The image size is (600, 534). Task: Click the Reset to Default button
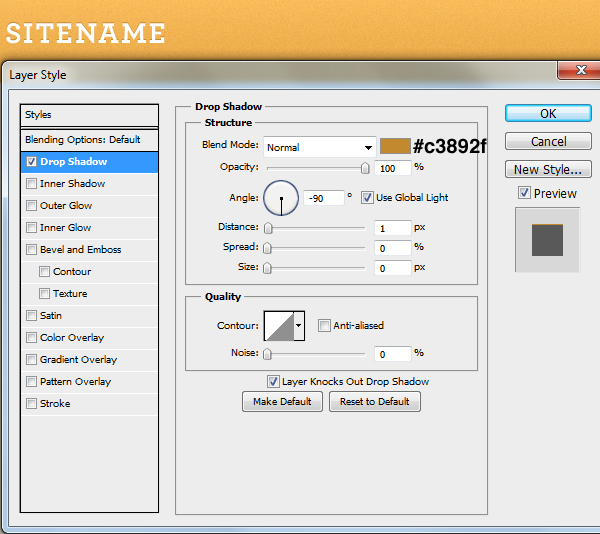375,402
